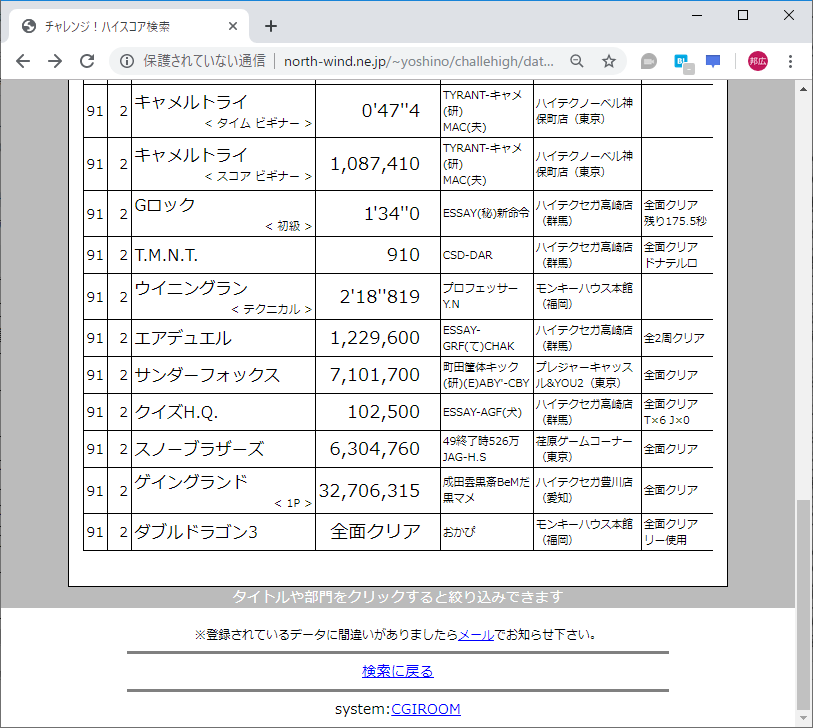Click the forward navigation arrow
This screenshot has width=813, height=728.
point(55,60)
